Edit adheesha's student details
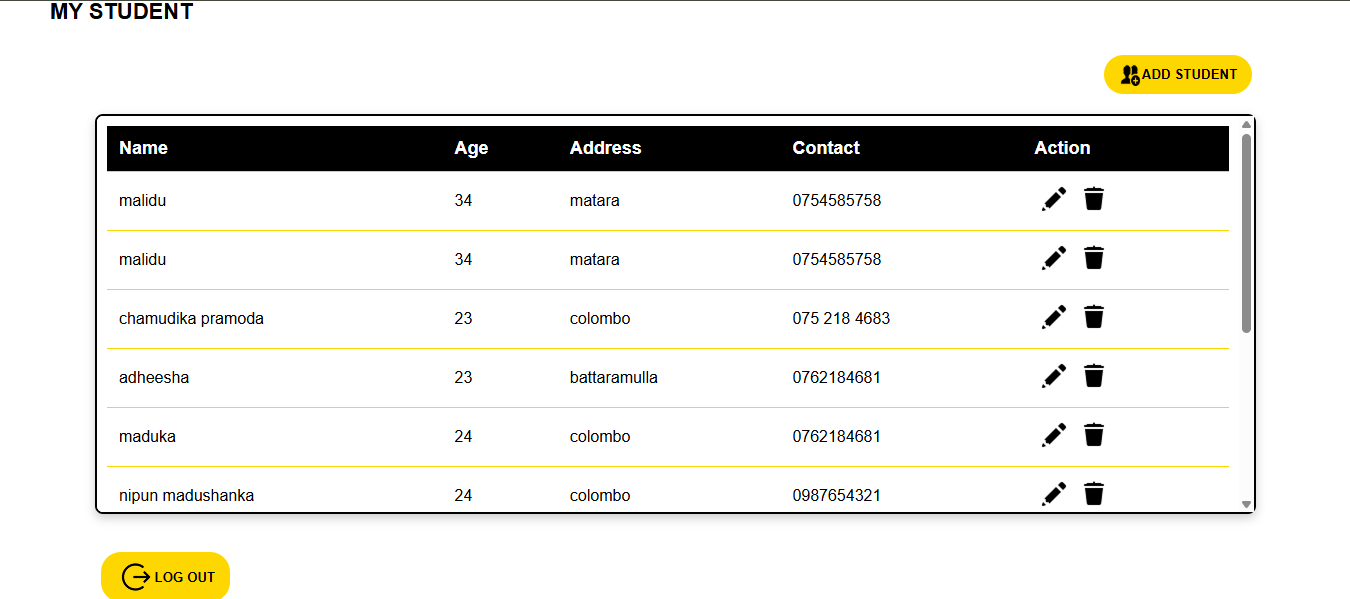Screen dimensions: 1350x599 (1053, 376)
